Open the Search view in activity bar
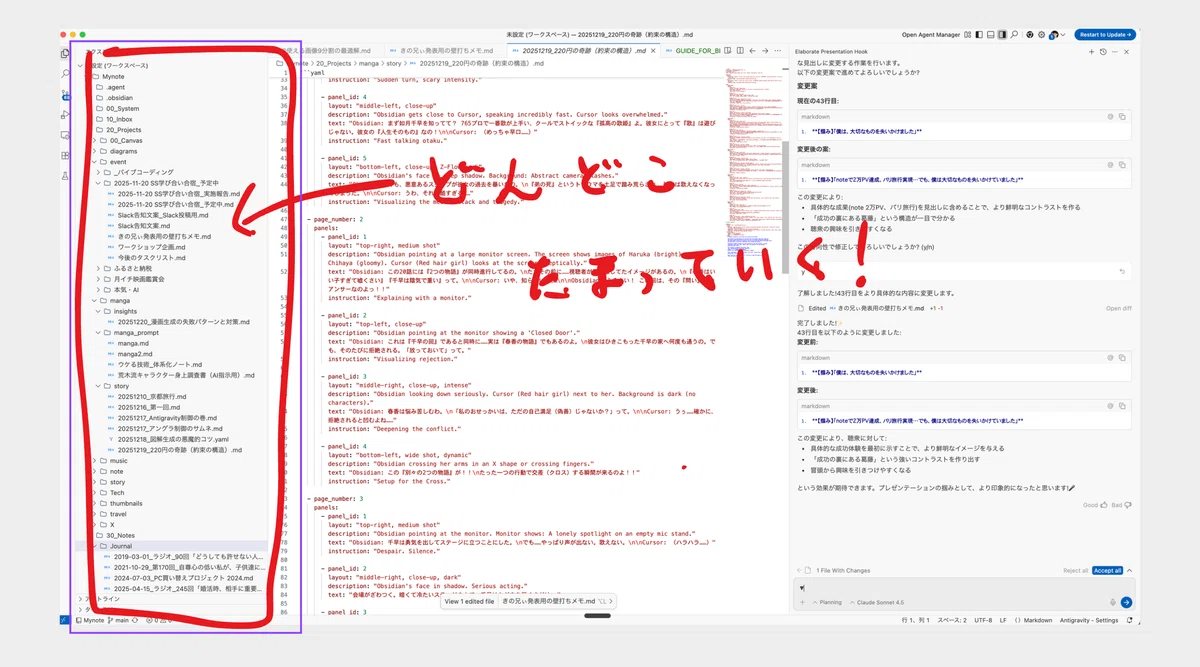This screenshot has height=667, width=1200. [x=65, y=74]
